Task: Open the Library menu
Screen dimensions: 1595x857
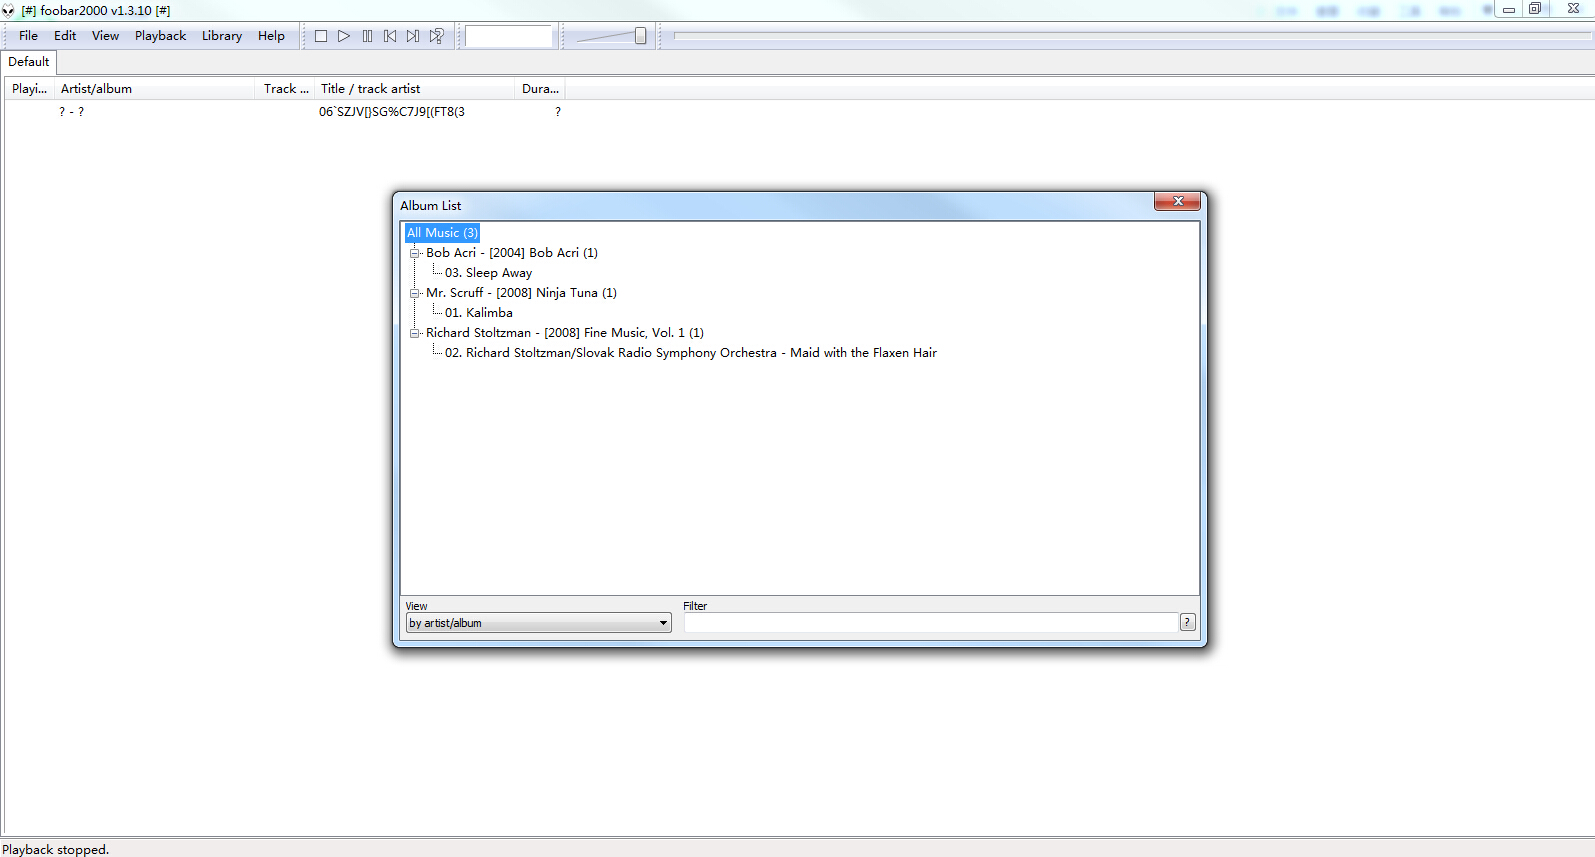Action: (x=221, y=36)
